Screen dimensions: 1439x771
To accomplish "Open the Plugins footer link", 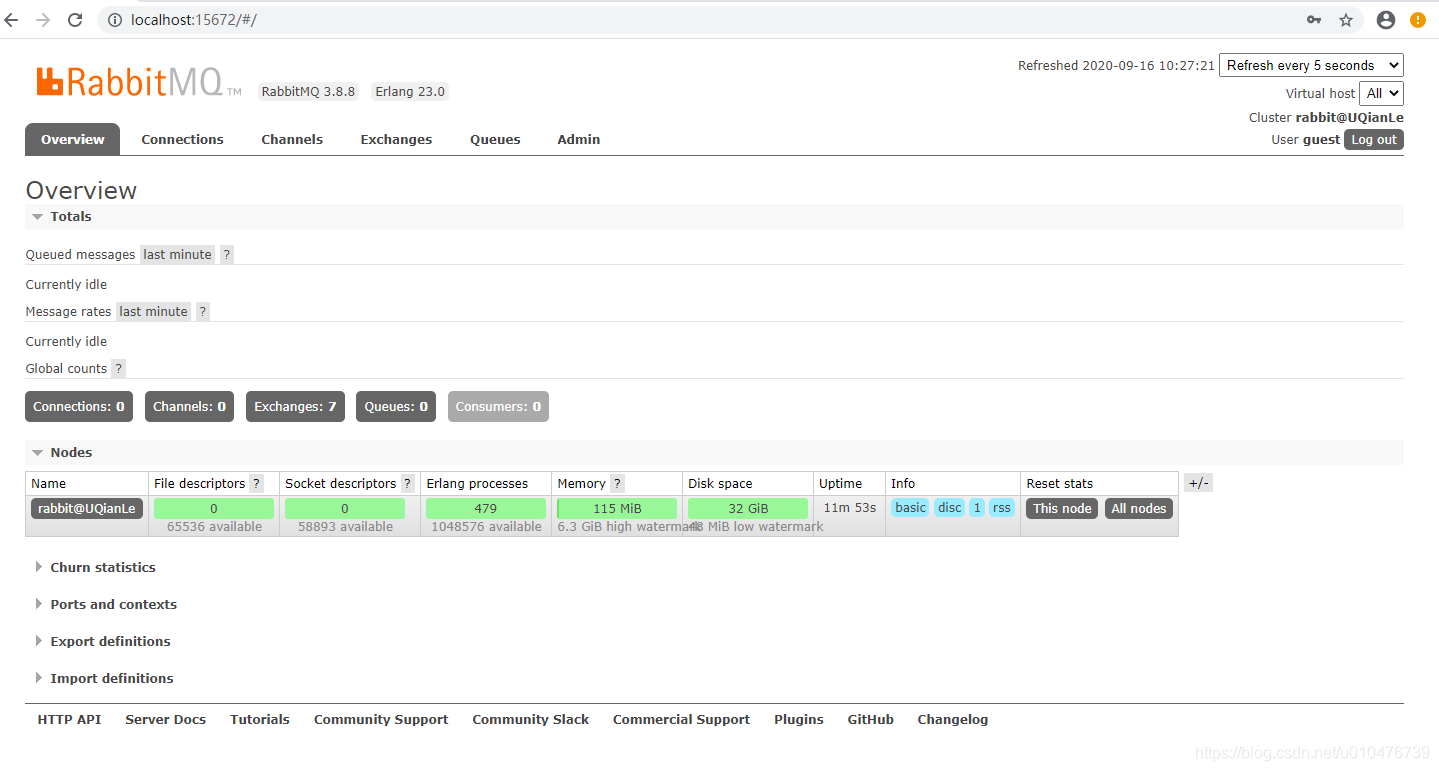I will click(x=799, y=720).
